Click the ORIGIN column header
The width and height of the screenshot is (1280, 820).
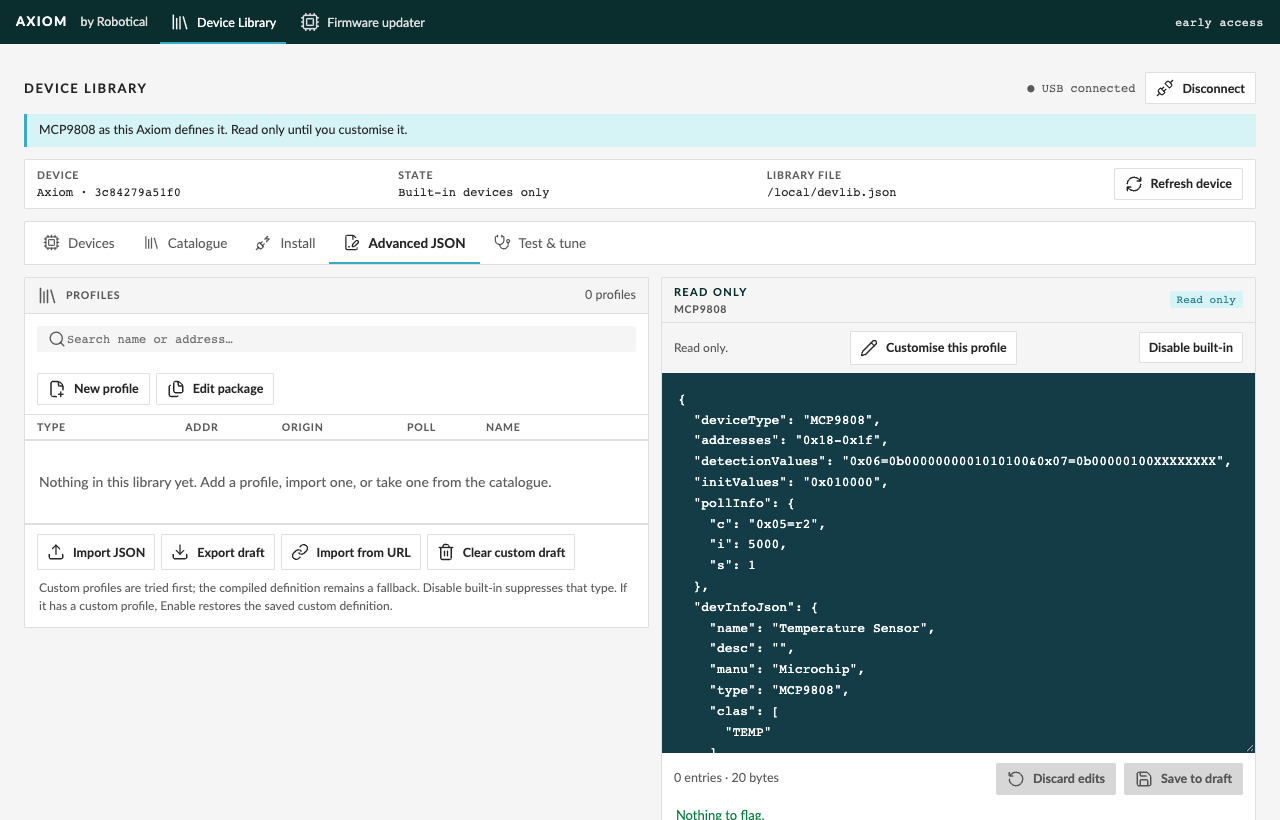coord(302,427)
